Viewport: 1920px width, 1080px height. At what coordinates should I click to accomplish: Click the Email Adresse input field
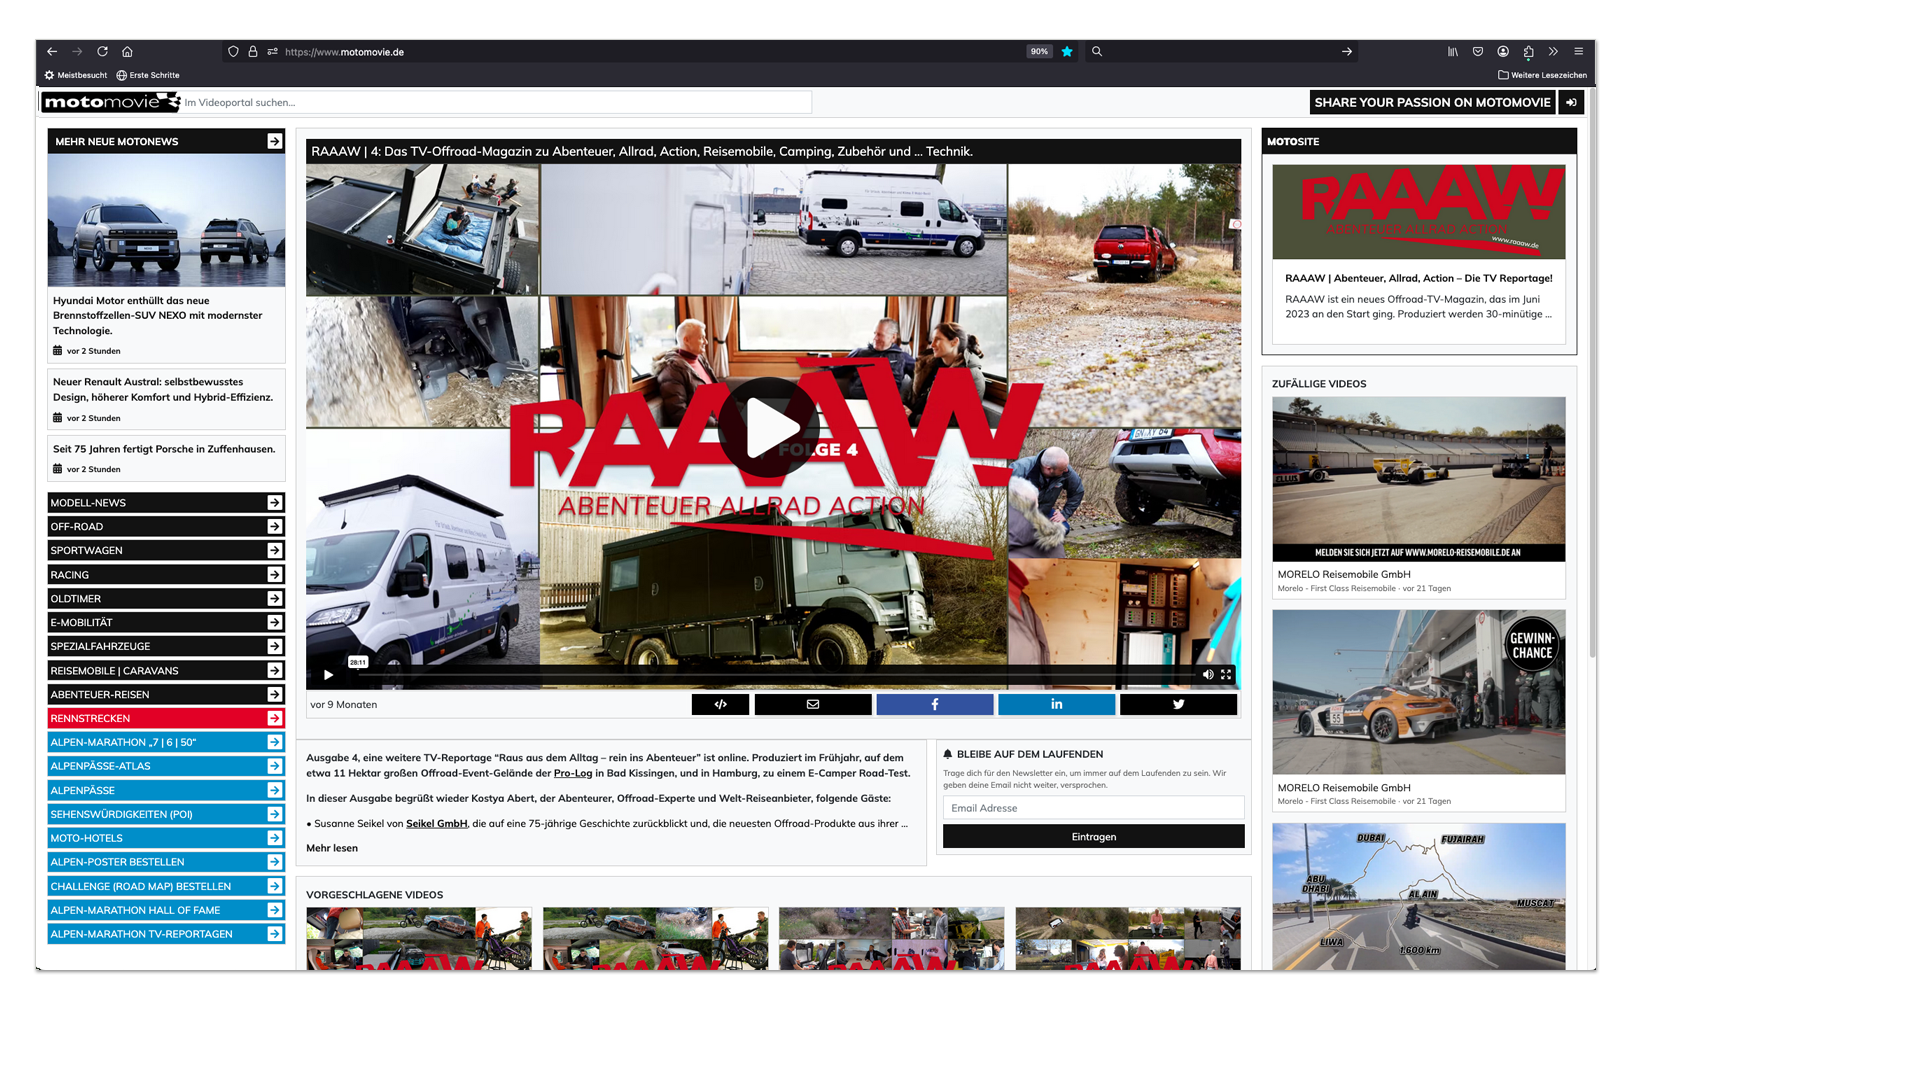tap(1093, 808)
